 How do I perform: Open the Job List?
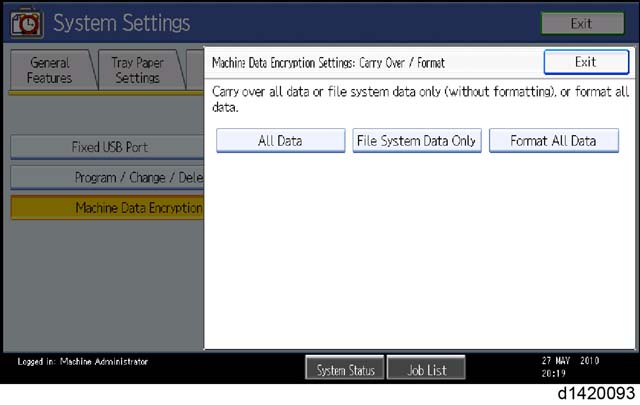click(x=426, y=369)
